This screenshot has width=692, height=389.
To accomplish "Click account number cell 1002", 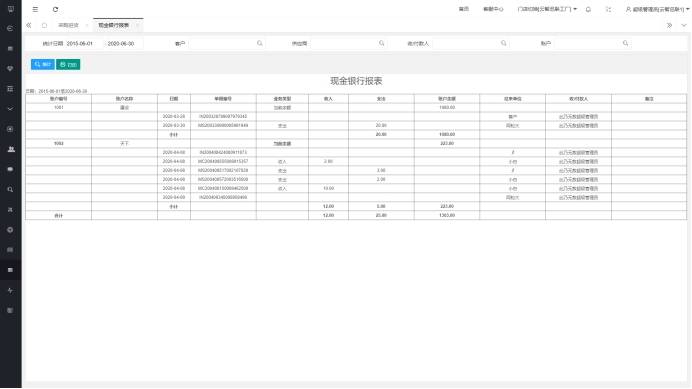I will tap(59, 144).
